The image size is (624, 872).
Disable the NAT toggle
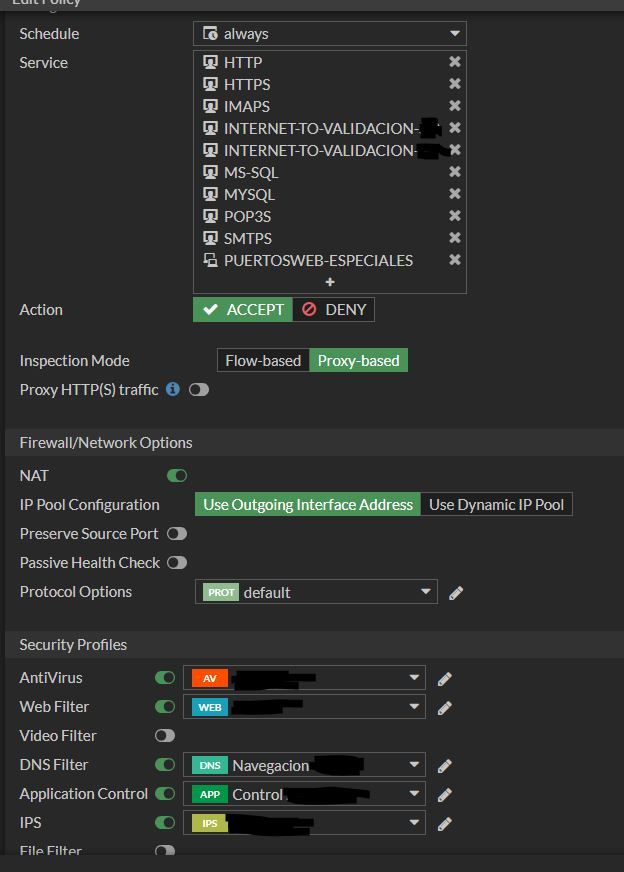(x=177, y=476)
